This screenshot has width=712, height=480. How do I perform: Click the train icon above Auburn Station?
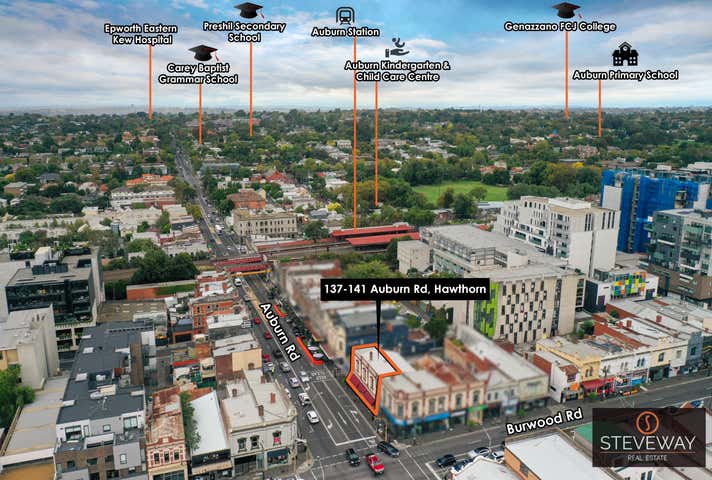346,16
